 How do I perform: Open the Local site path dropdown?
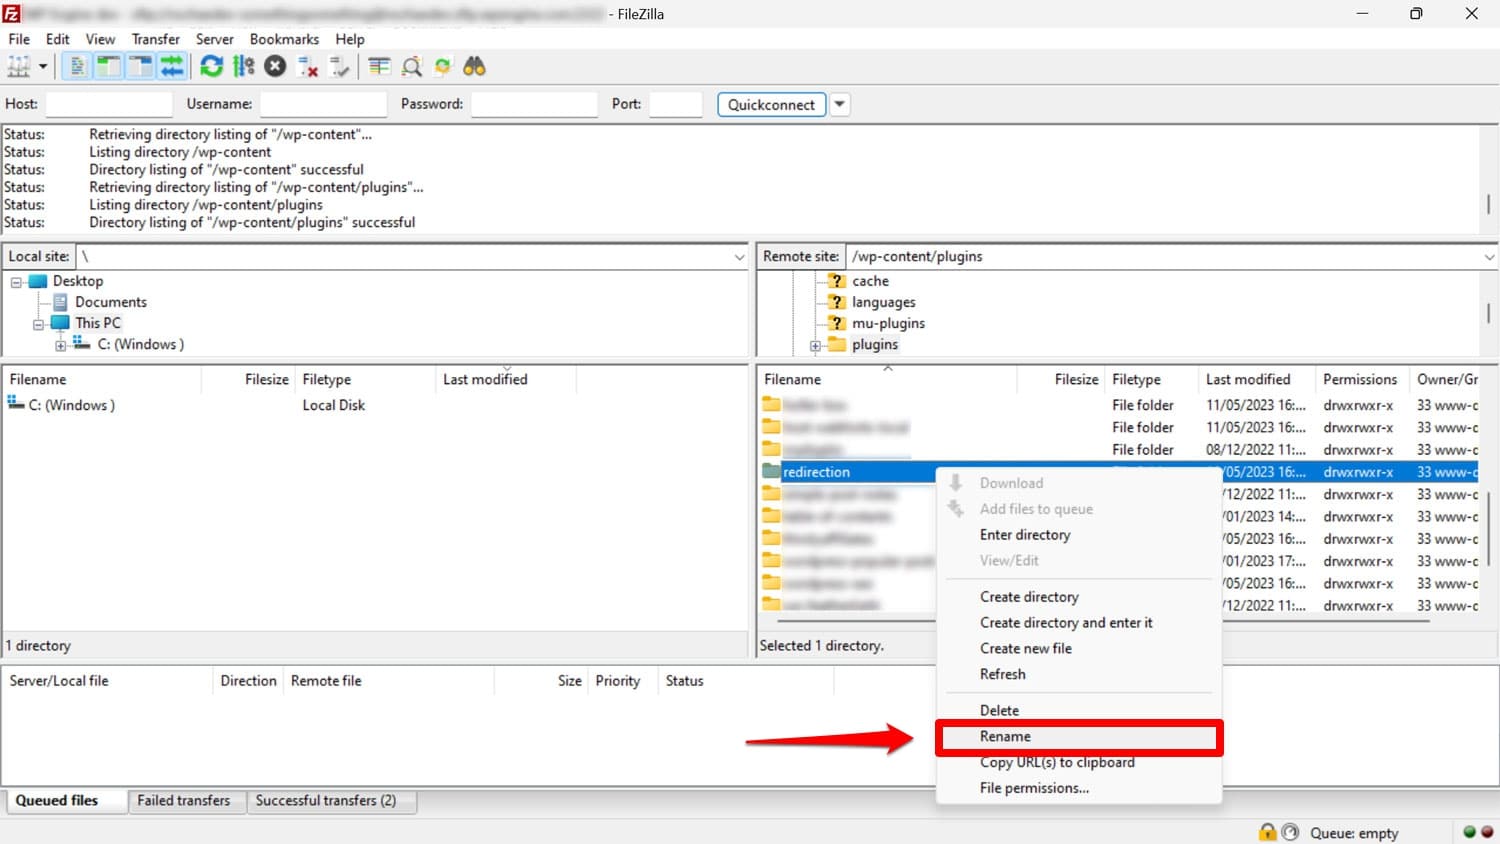click(x=739, y=257)
